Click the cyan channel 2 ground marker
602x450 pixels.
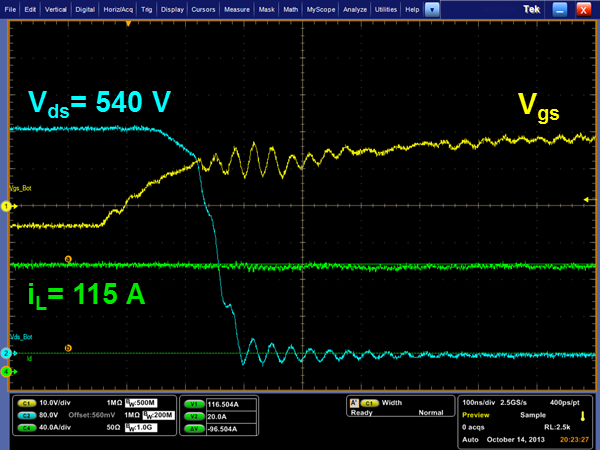coord(6,354)
